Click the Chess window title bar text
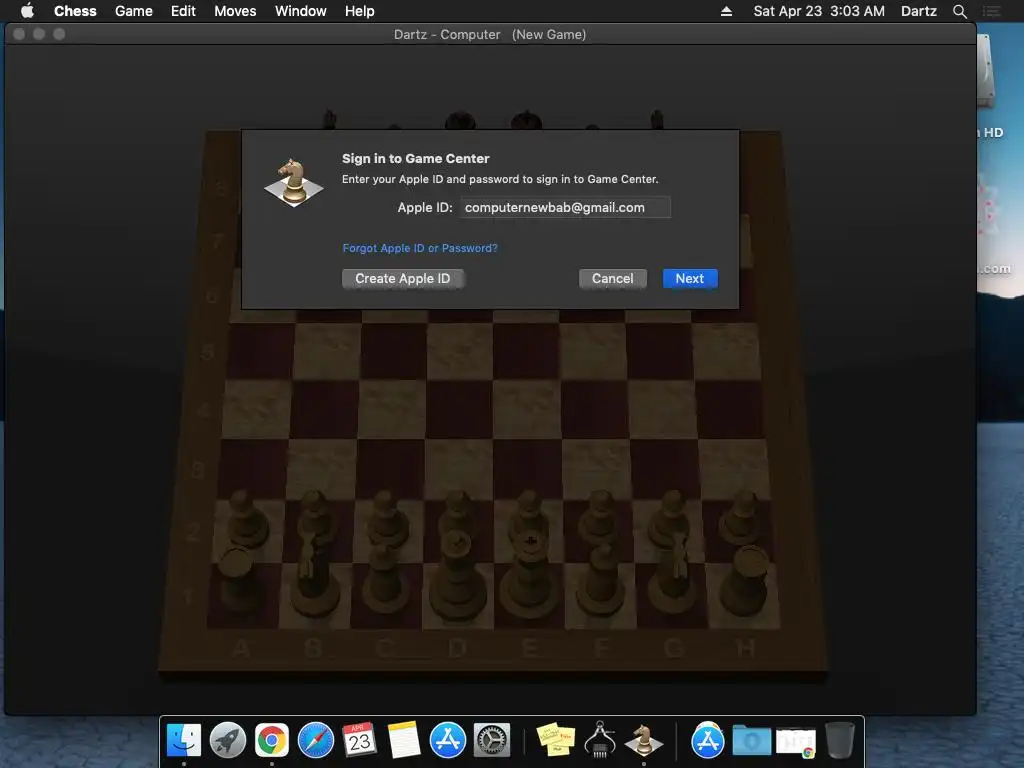1024x768 pixels. point(490,35)
